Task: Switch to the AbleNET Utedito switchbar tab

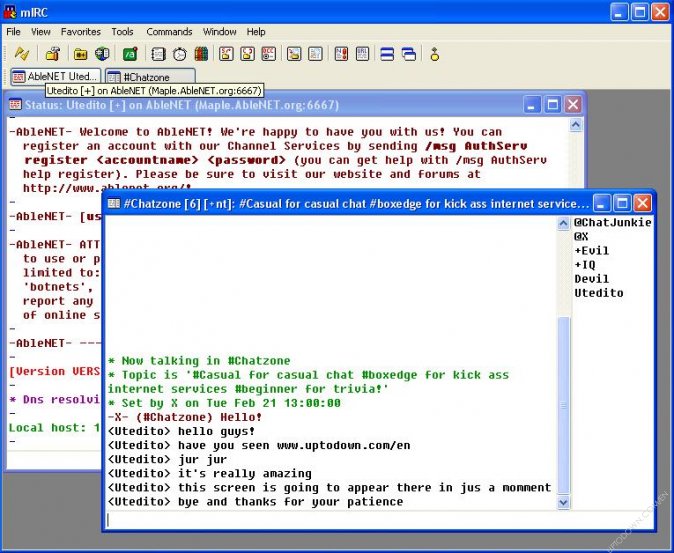Action: pyautogui.click(x=55, y=76)
